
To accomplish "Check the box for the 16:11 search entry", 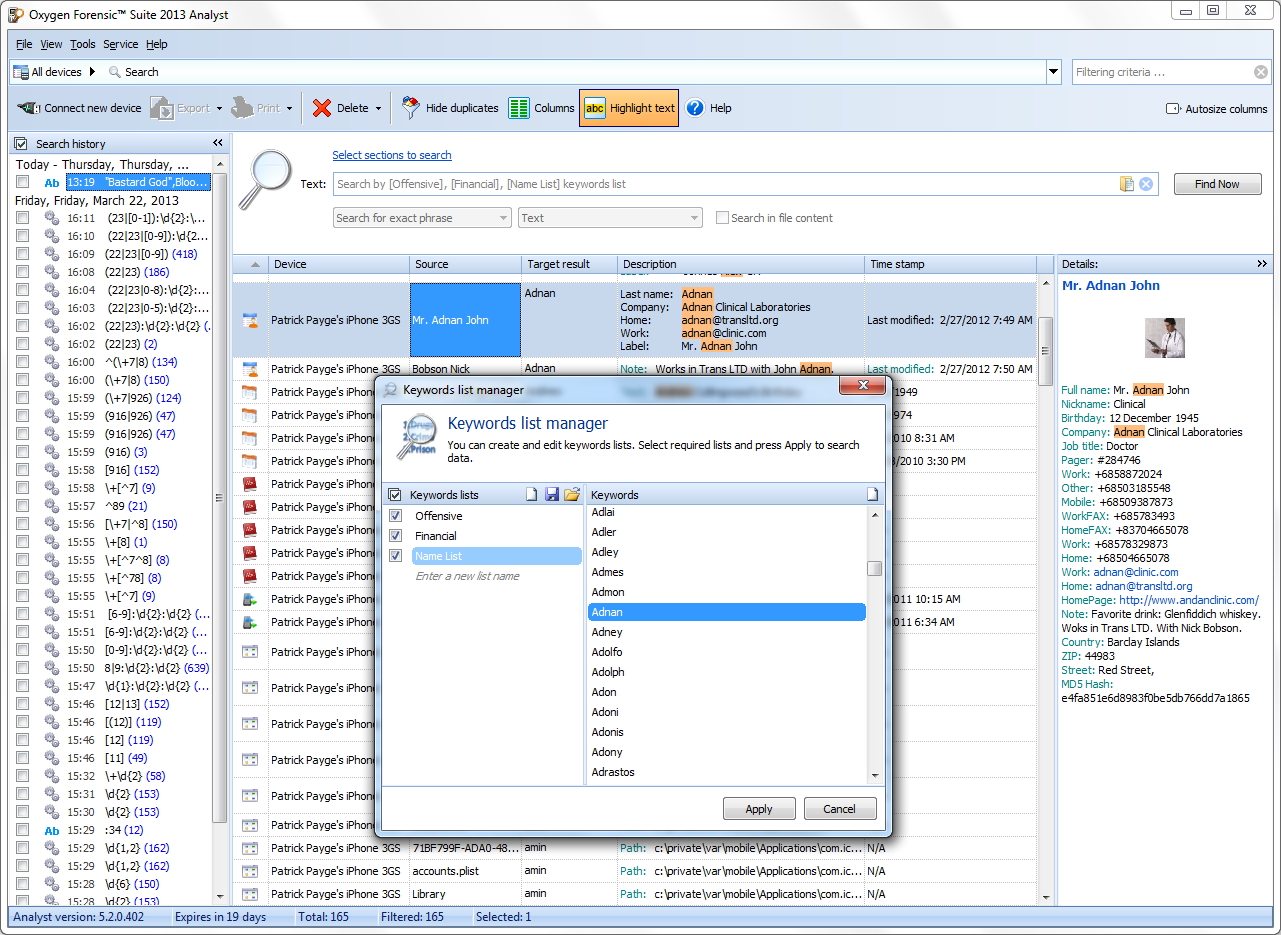I will (x=22, y=218).
